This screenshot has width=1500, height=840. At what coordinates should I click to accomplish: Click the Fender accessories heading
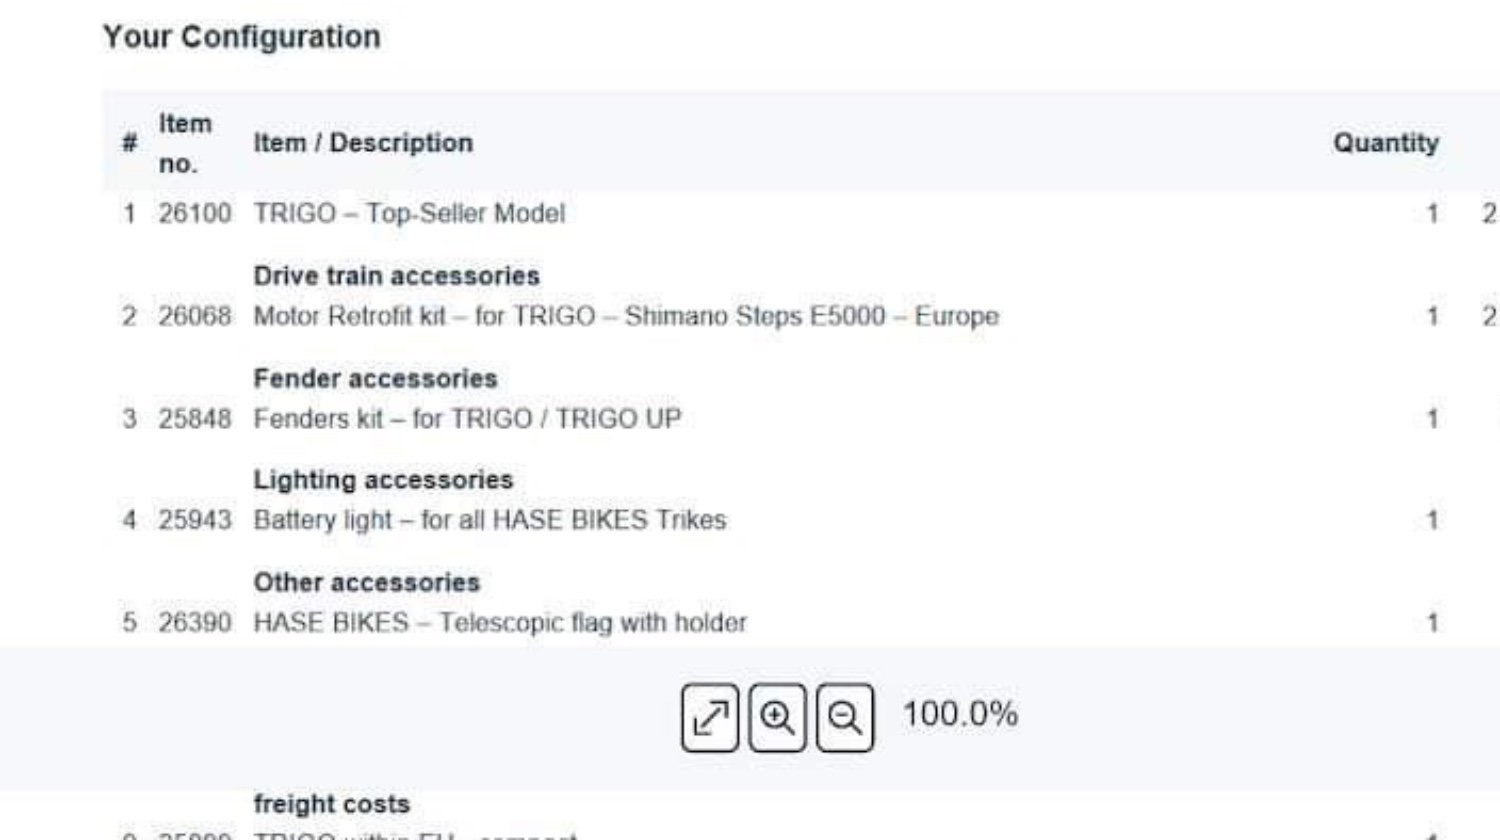click(375, 379)
